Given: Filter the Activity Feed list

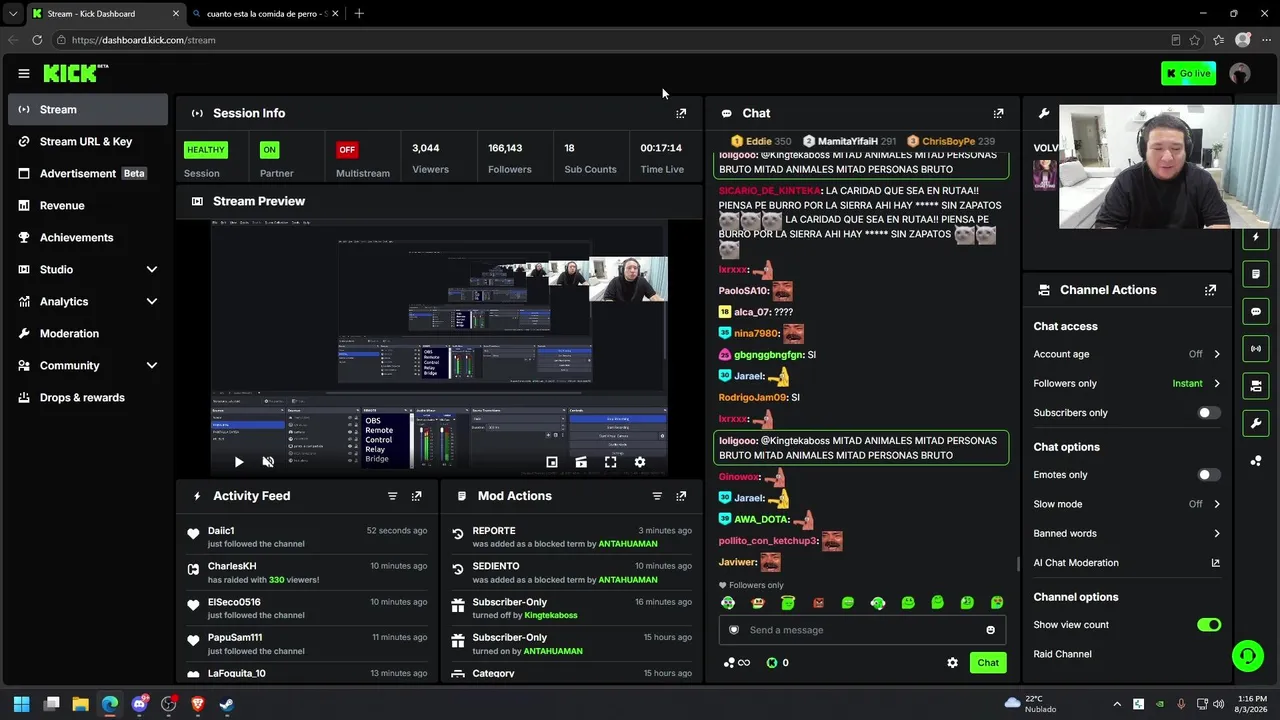Looking at the screenshot, I should coord(392,496).
